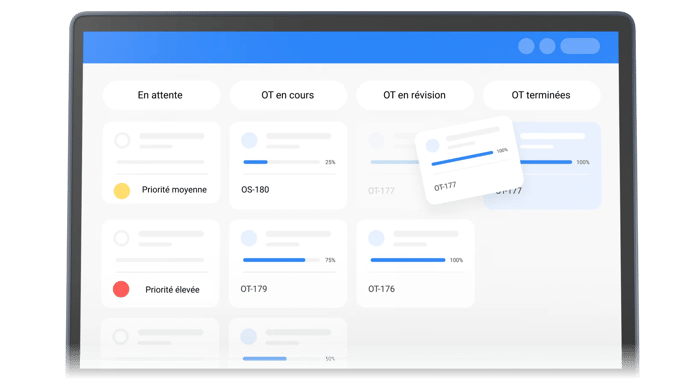
Task: Select the Priorité élevée label
Action: (x=172, y=290)
